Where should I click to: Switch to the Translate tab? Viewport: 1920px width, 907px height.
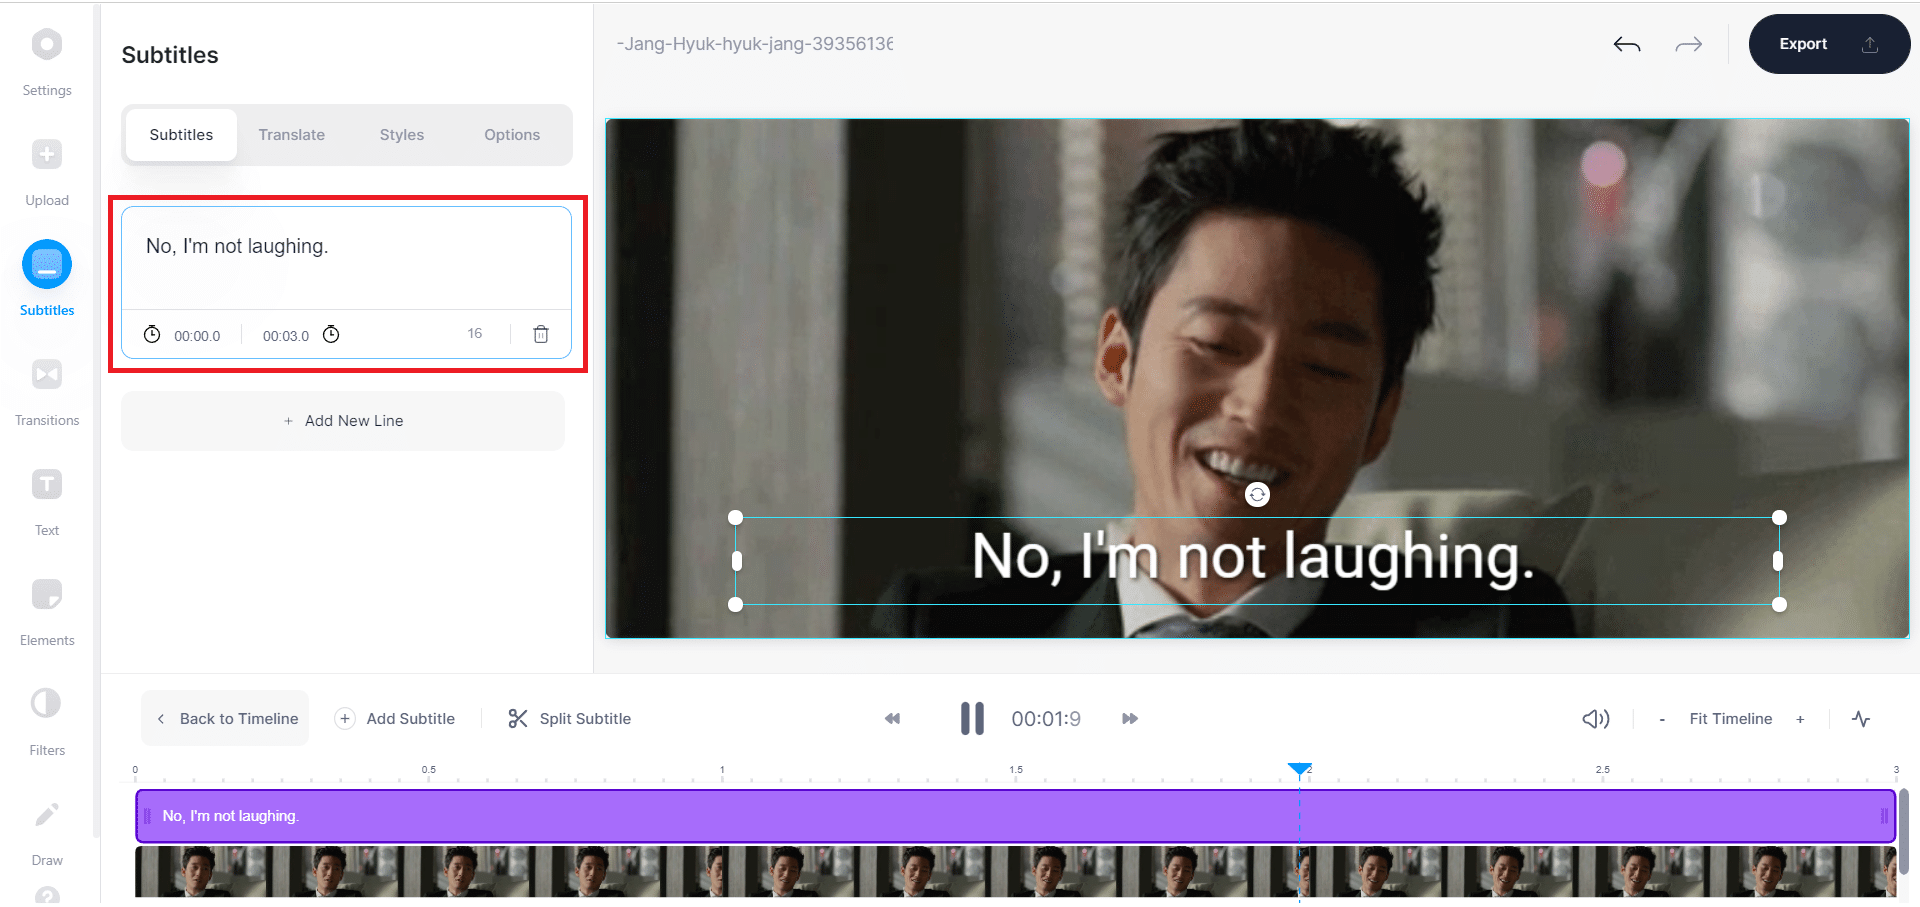pos(291,135)
